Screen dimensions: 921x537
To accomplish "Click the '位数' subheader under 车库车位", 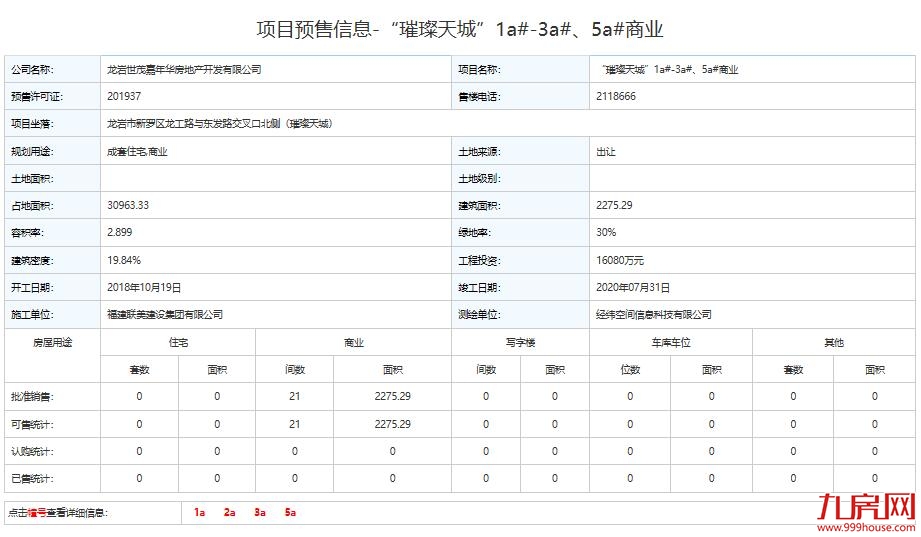I will tap(630, 370).
